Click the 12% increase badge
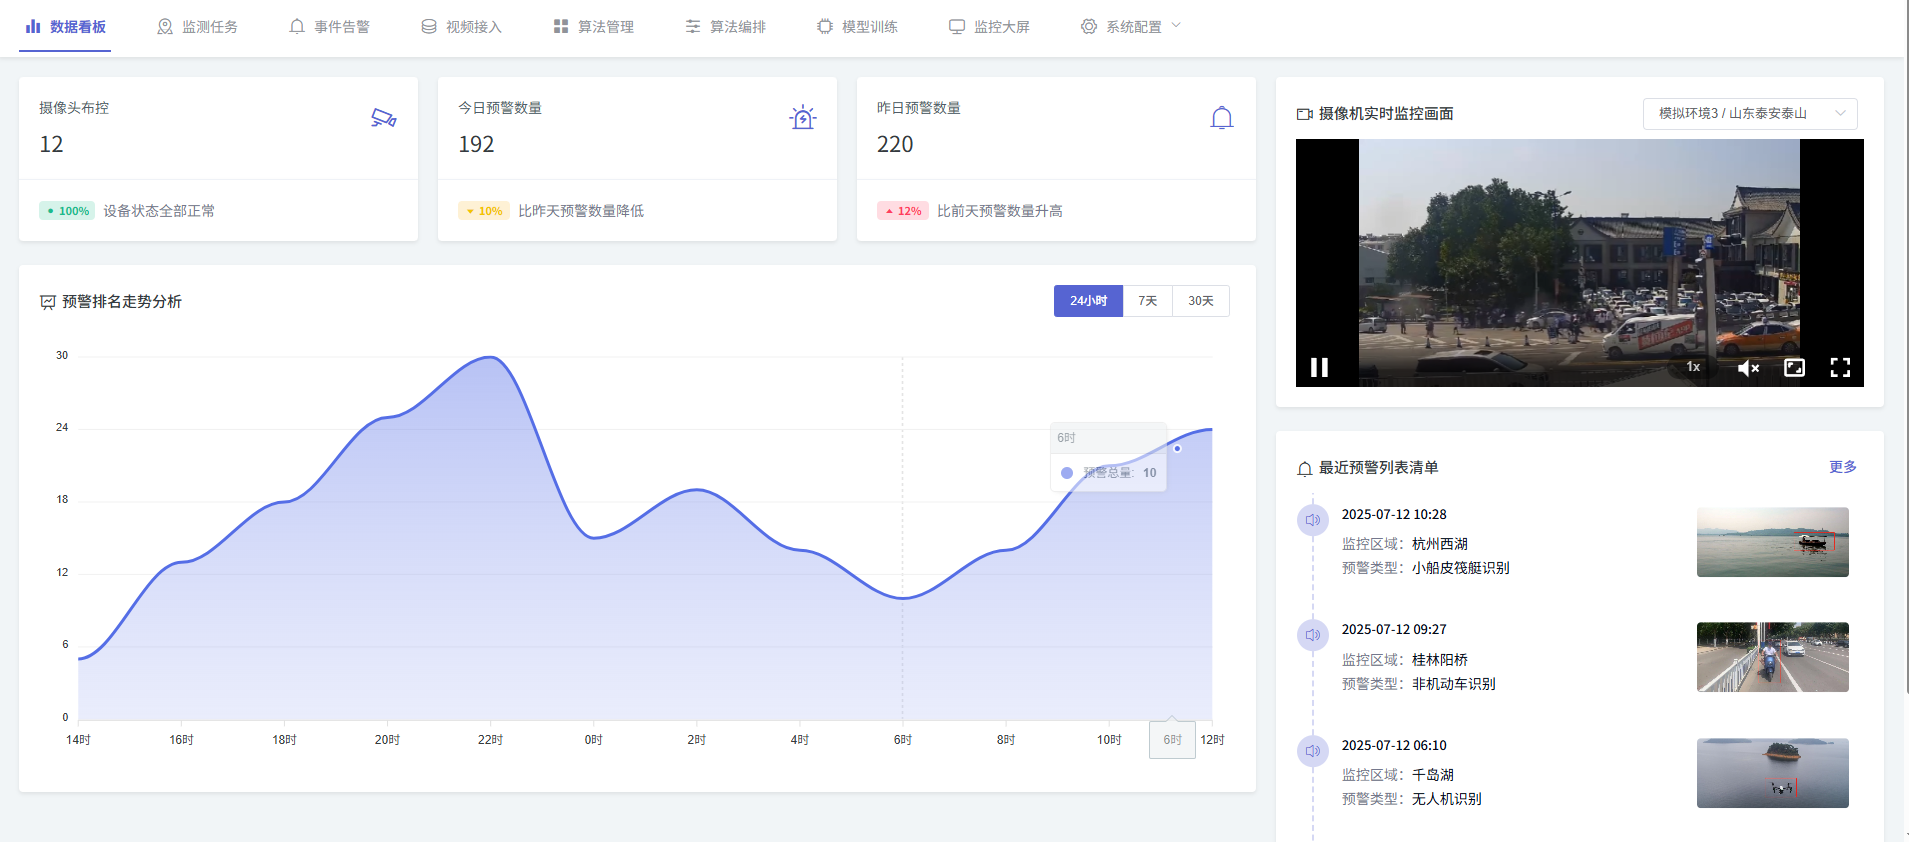1909x842 pixels. pyautogui.click(x=903, y=211)
